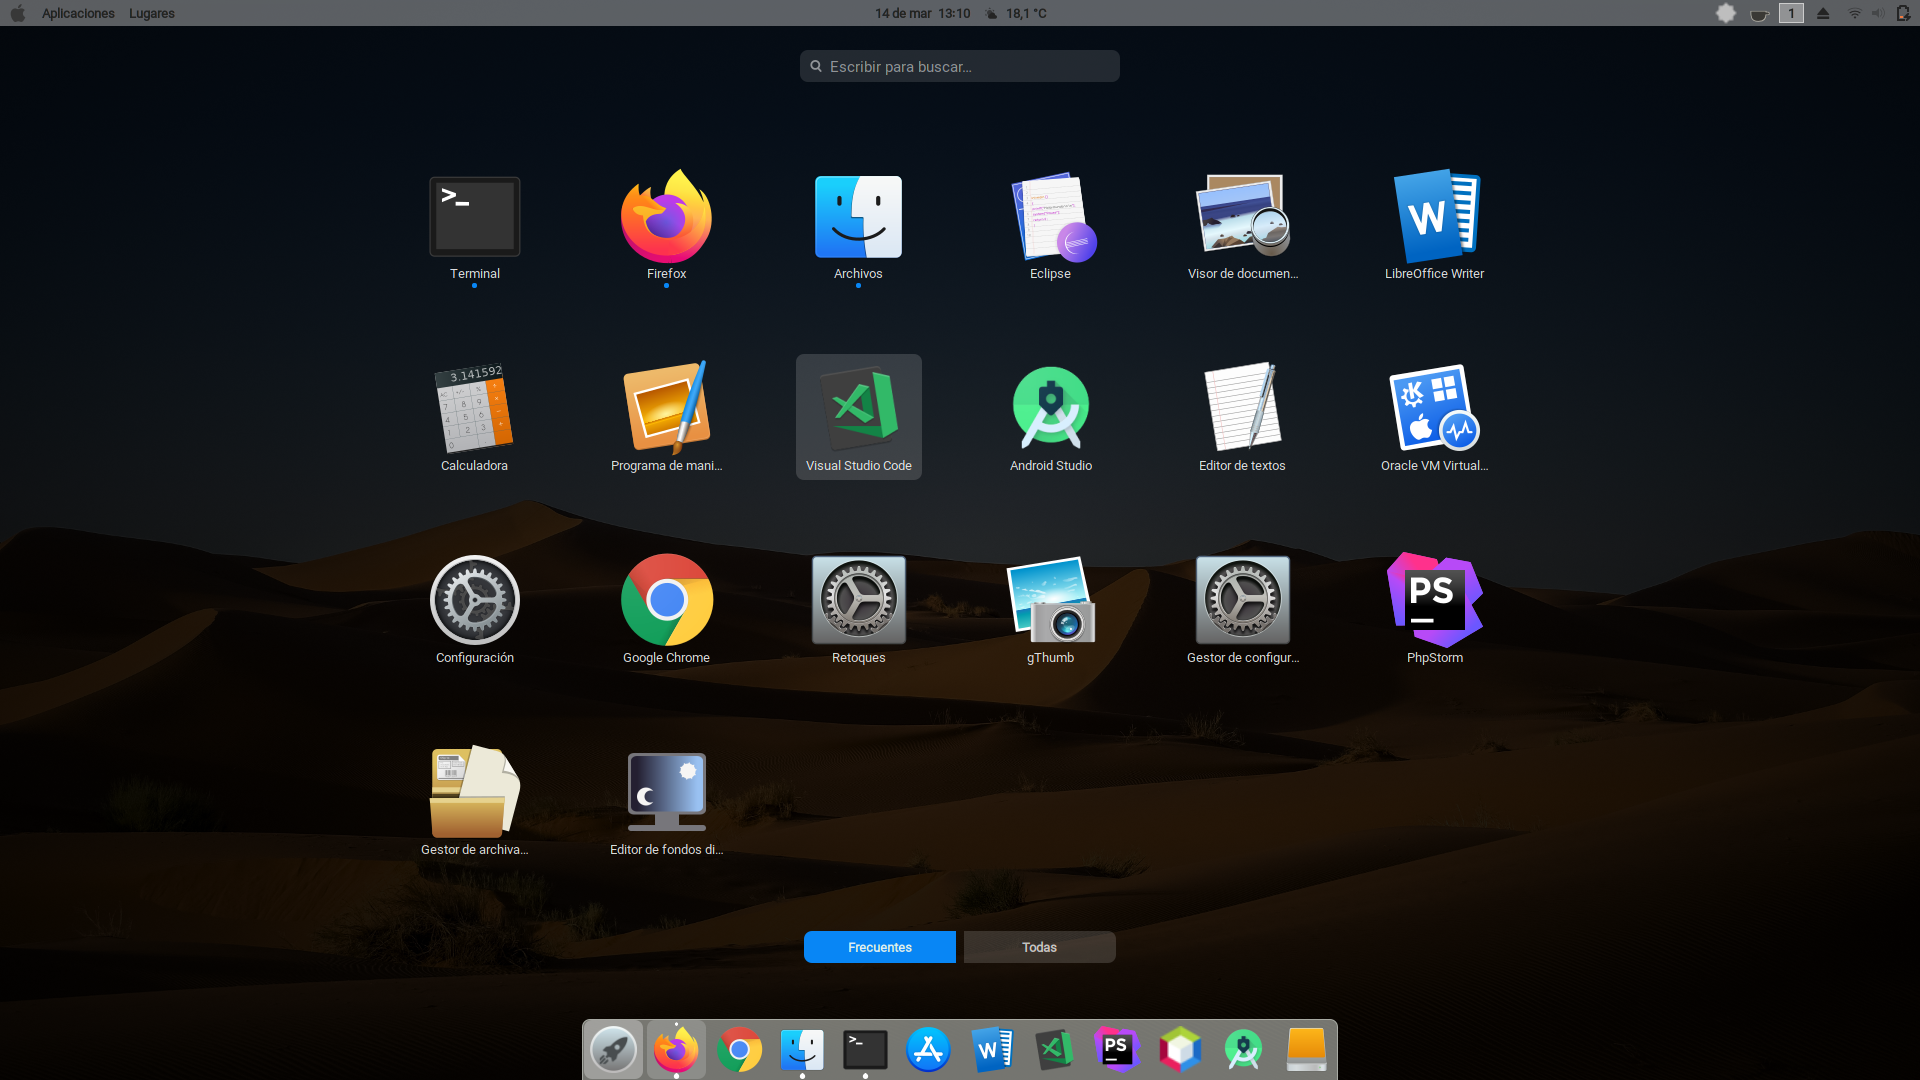Open the date and time 14 de mar
The image size is (1920, 1080).
pyautogui.click(x=922, y=13)
